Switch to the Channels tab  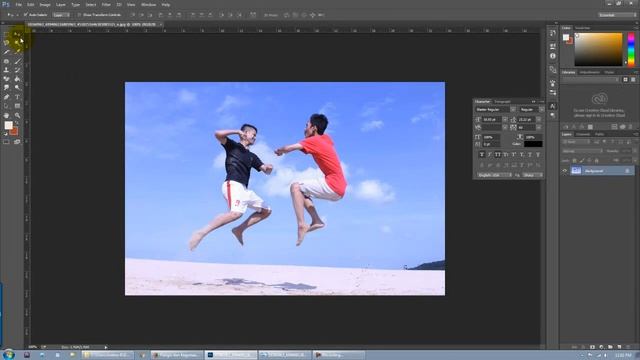click(583, 134)
